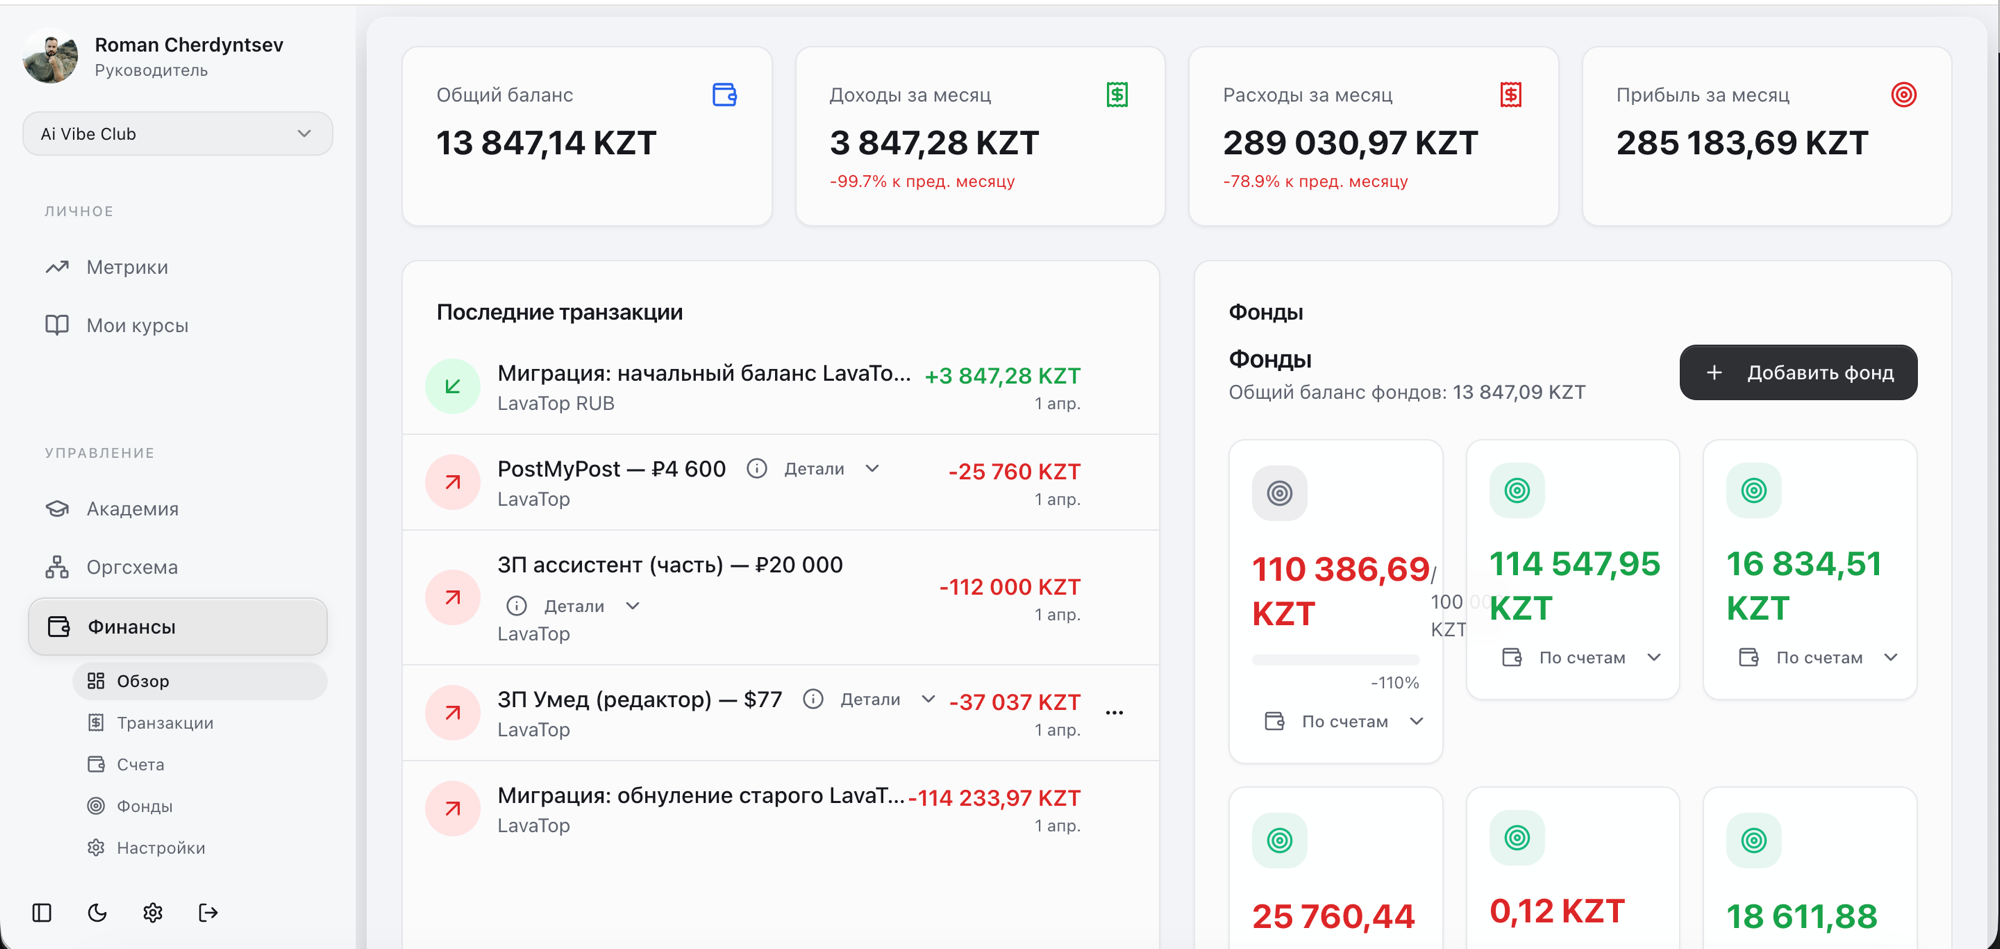Expand По счетам on the 114 547,95 fund
The height and width of the screenshot is (949, 2000).
pyautogui.click(x=1581, y=658)
